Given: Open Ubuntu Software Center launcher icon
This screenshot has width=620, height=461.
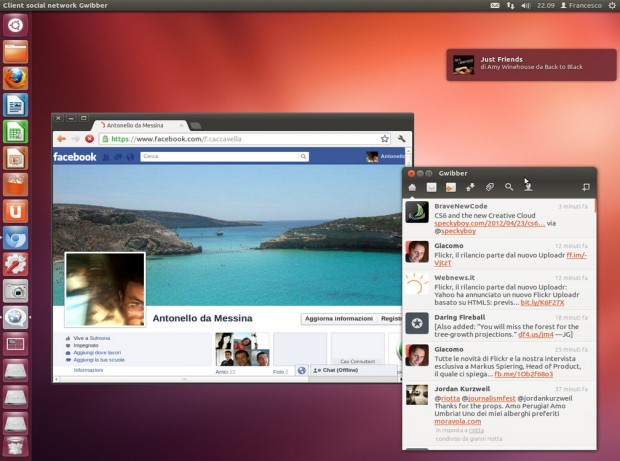Looking at the screenshot, I should coord(15,184).
